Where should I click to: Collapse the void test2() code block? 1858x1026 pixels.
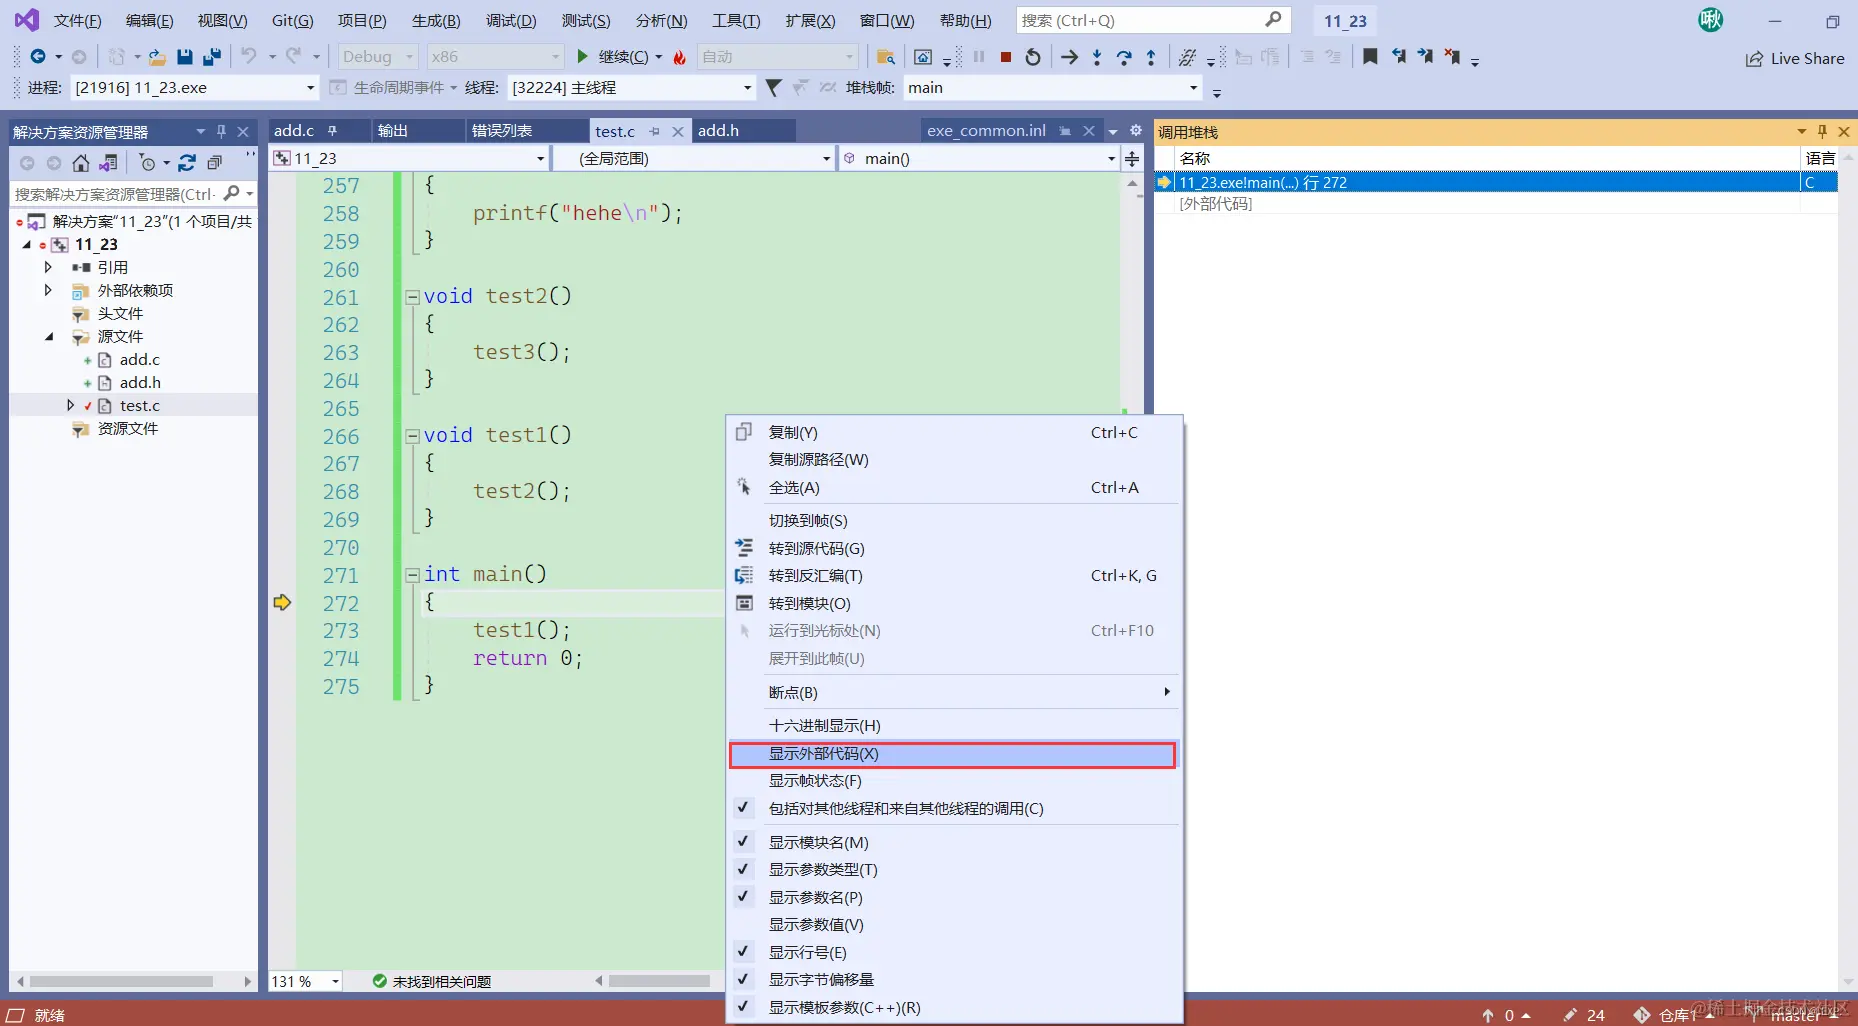(x=412, y=297)
